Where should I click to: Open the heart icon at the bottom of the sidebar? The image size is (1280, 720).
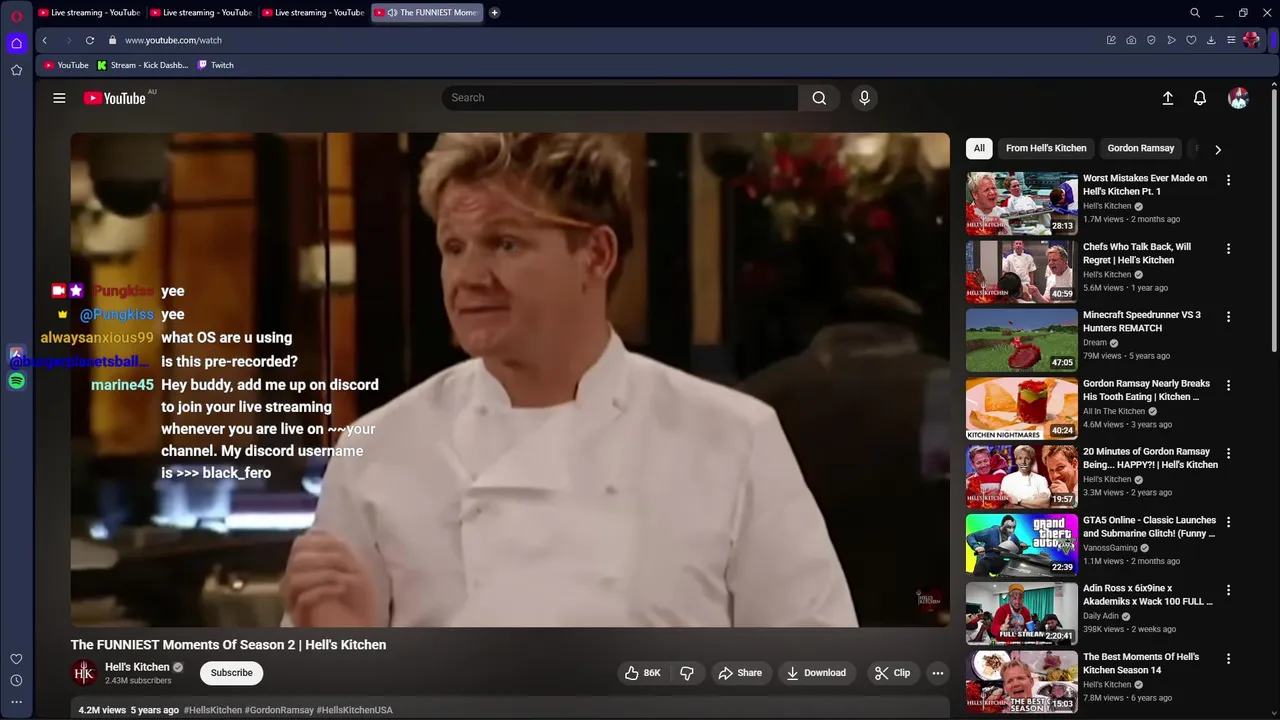coord(16,659)
